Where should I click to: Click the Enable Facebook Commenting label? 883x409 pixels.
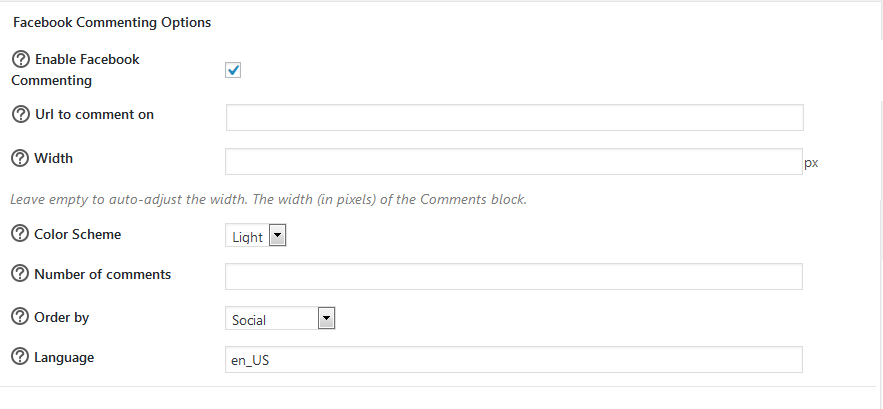75,70
